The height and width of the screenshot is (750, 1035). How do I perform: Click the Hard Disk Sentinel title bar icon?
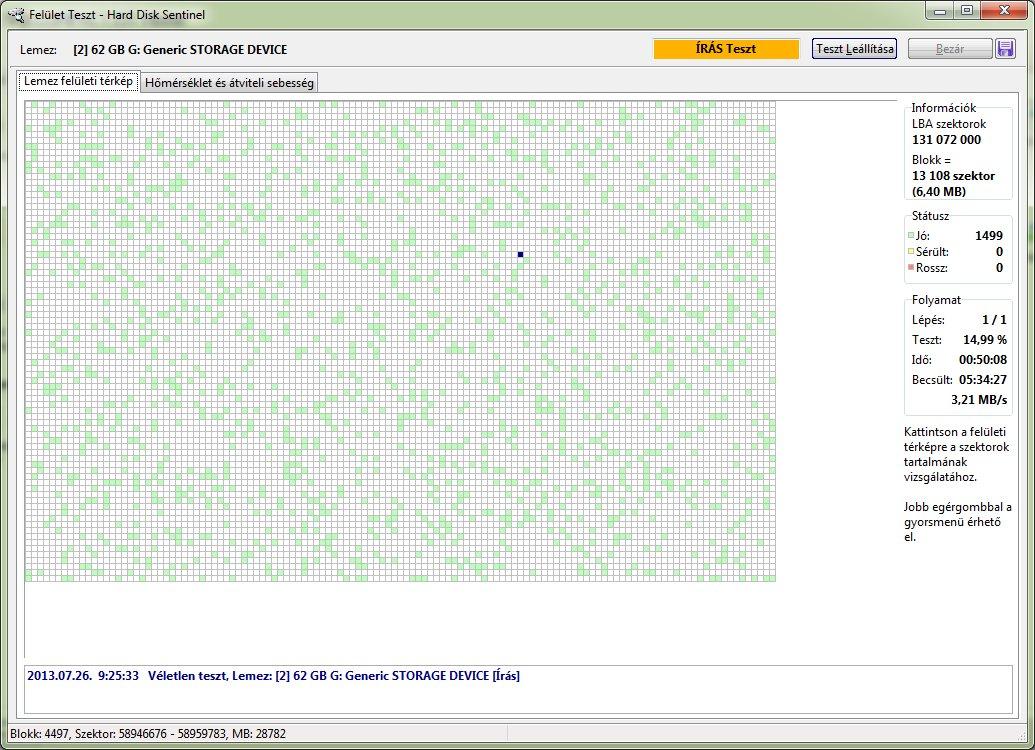16,14
